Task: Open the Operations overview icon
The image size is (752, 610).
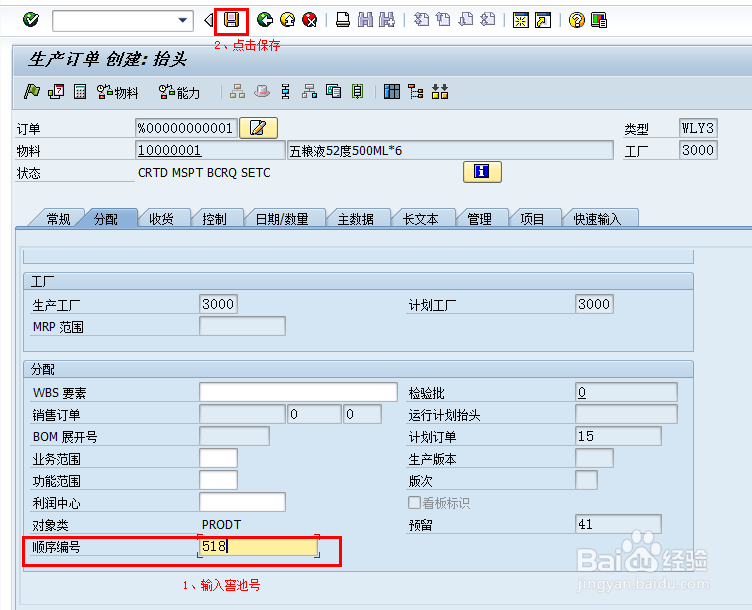Action: point(285,91)
